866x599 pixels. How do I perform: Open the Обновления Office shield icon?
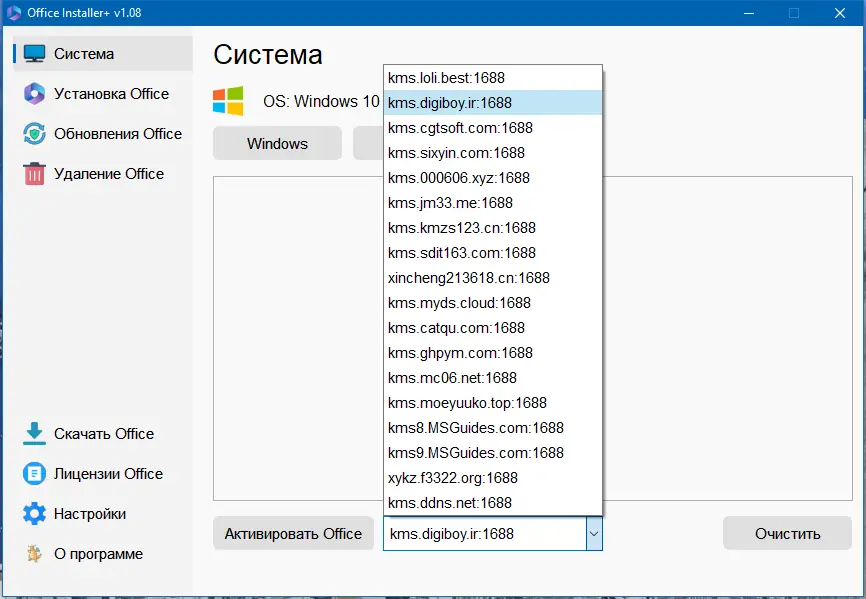[x=34, y=134]
